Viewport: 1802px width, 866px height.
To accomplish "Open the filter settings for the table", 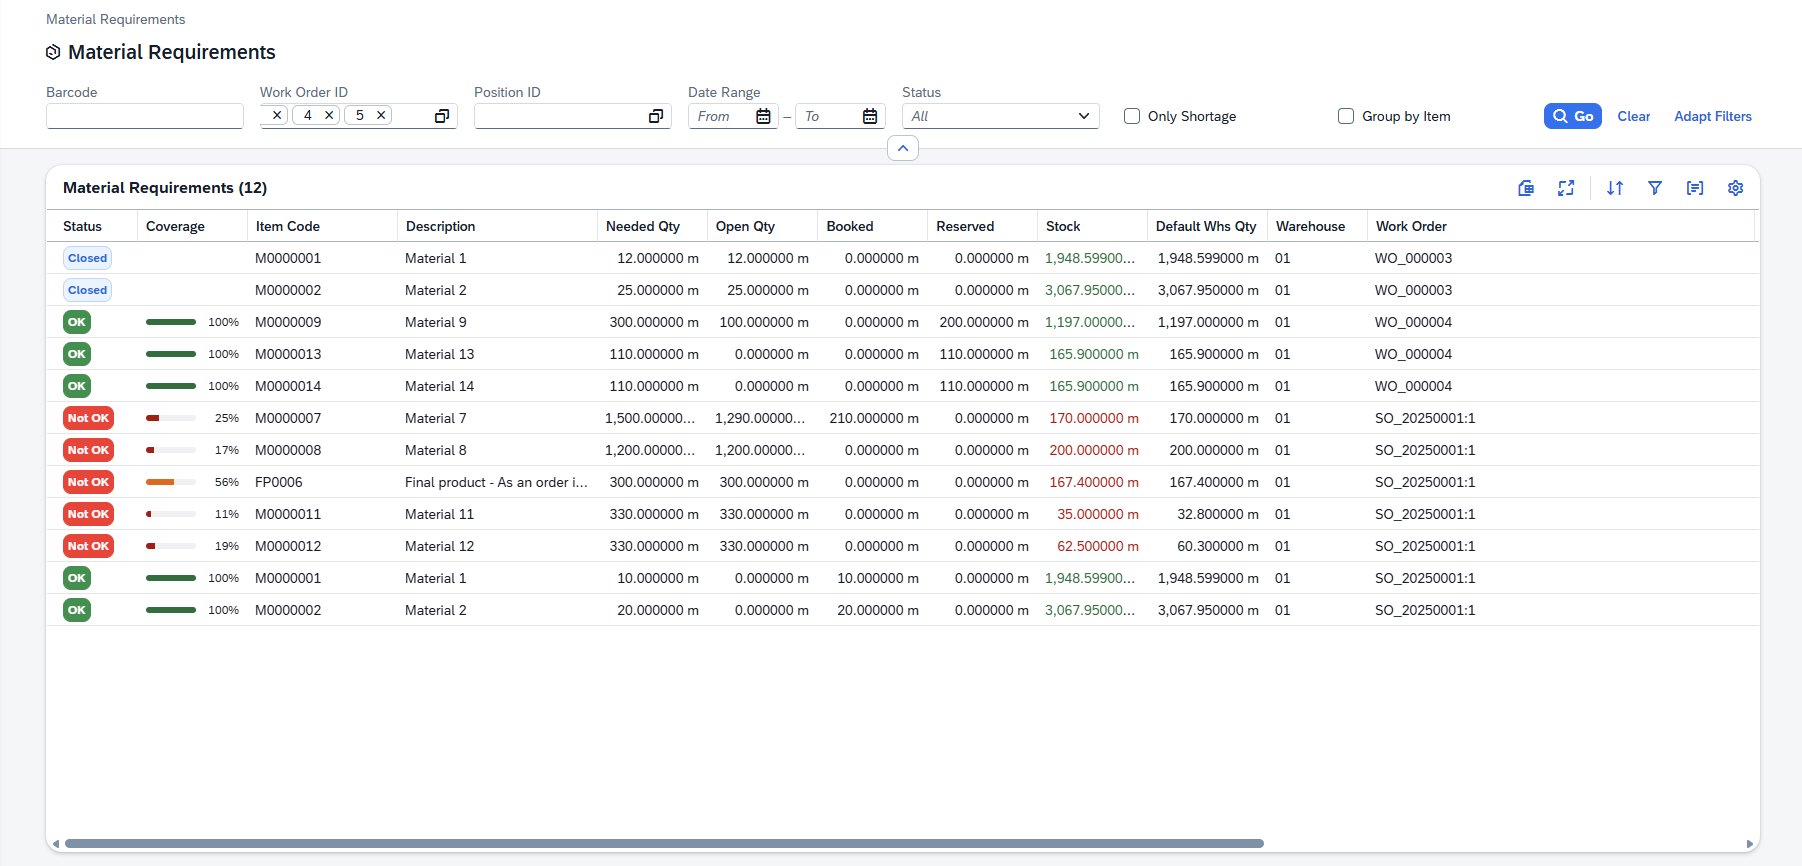I will tap(1655, 188).
